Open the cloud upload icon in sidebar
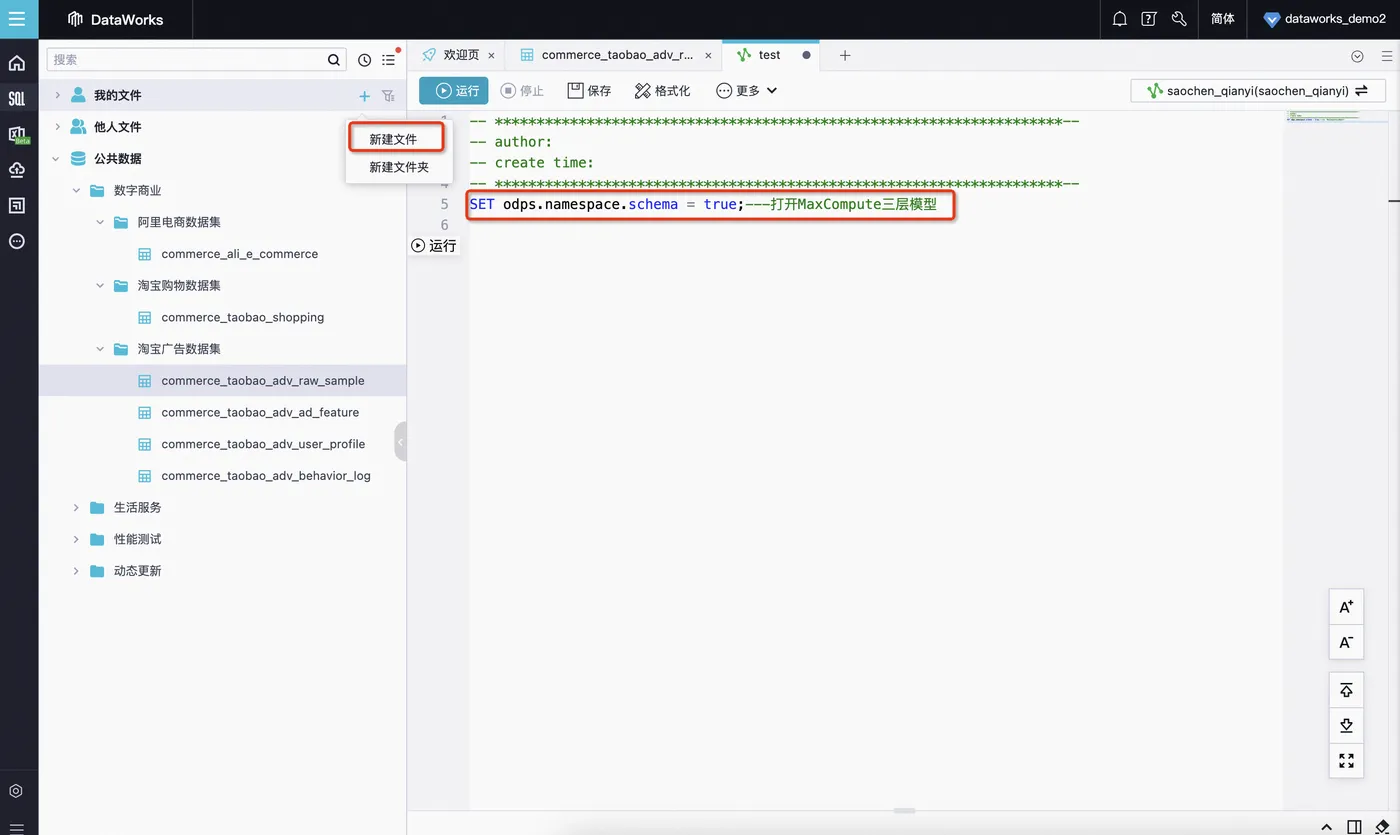The width and height of the screenshot is (1400, 835). point(17,169)
